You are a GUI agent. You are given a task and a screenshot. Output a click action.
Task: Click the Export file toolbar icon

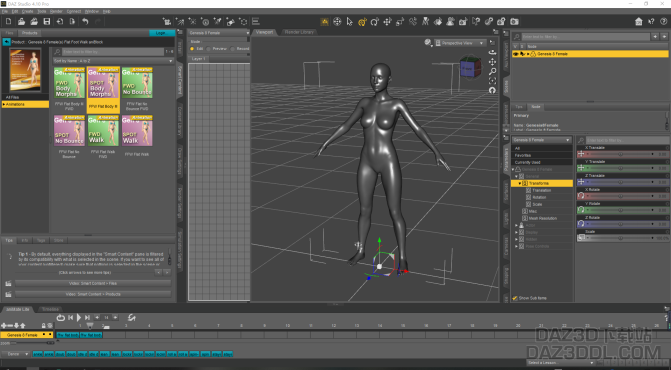[72, 21]
